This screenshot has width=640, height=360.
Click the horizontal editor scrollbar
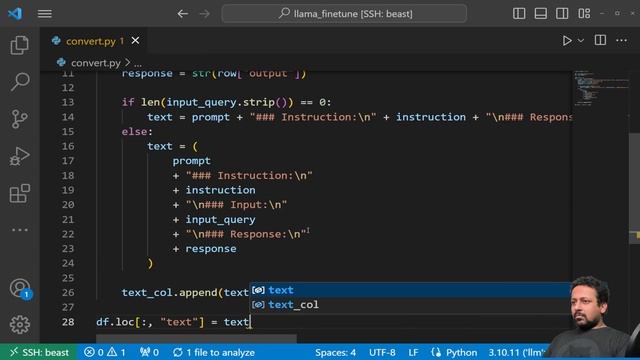click(x=196, y=338)
